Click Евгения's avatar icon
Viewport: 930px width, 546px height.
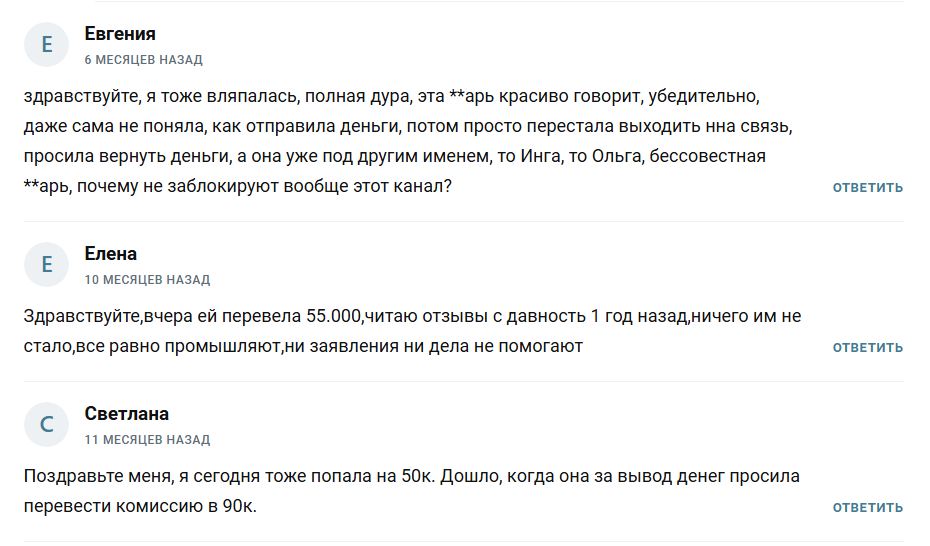pos(45,45)
